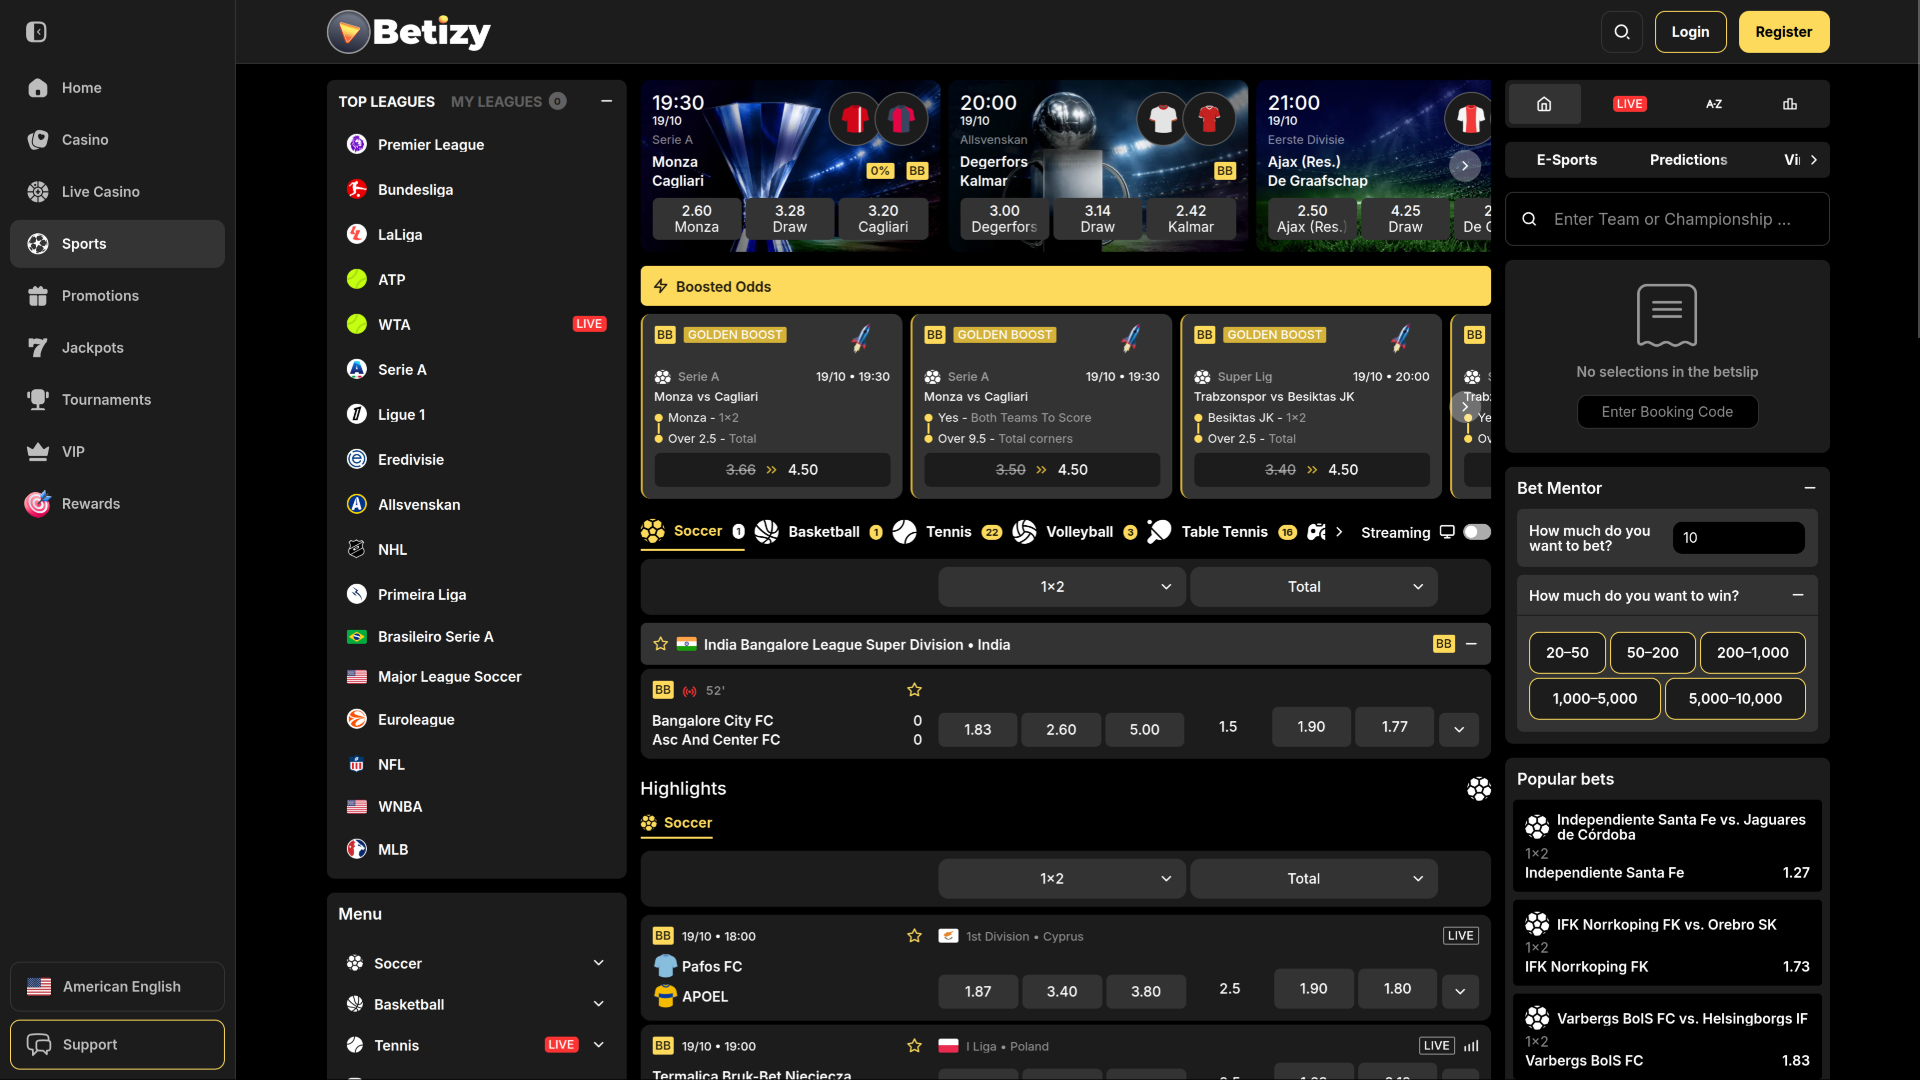Collapse the Bet Mentor panel

pos(1810,488)
